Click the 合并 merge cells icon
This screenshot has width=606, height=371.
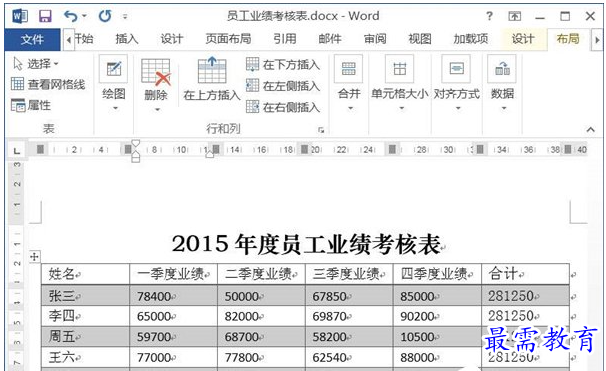click(x=348, y=69)
